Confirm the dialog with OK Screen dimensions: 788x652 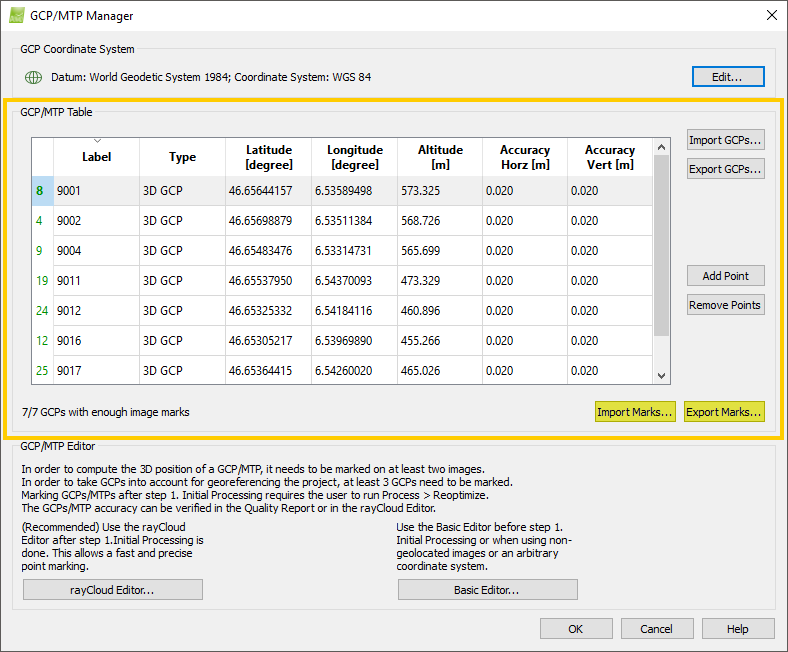tap(575, 629)
